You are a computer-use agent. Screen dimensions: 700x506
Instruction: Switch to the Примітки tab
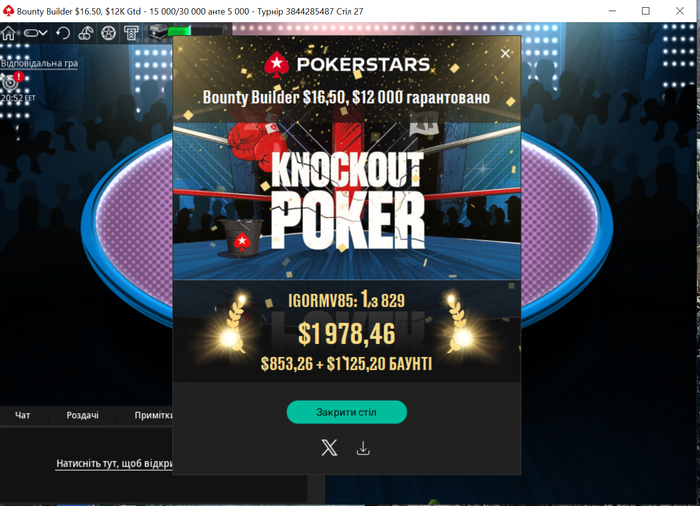point(154,415)
